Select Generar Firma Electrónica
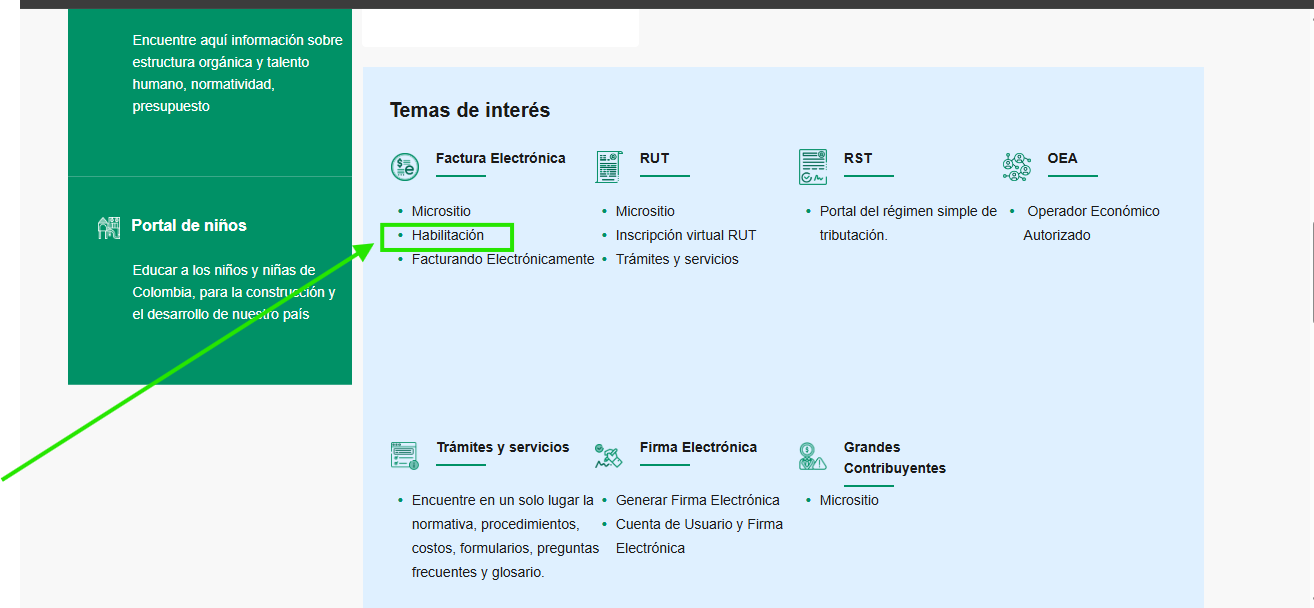Viewport: 1314px width, 608px height. point(698,500)
